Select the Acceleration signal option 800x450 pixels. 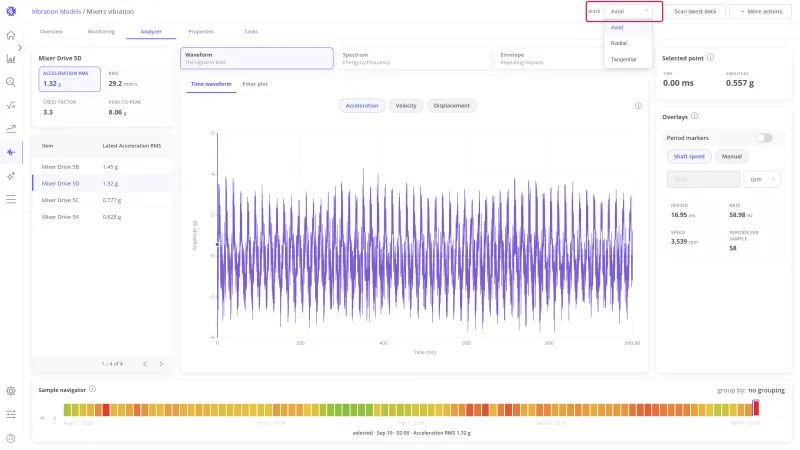click(x=362, y=106)
